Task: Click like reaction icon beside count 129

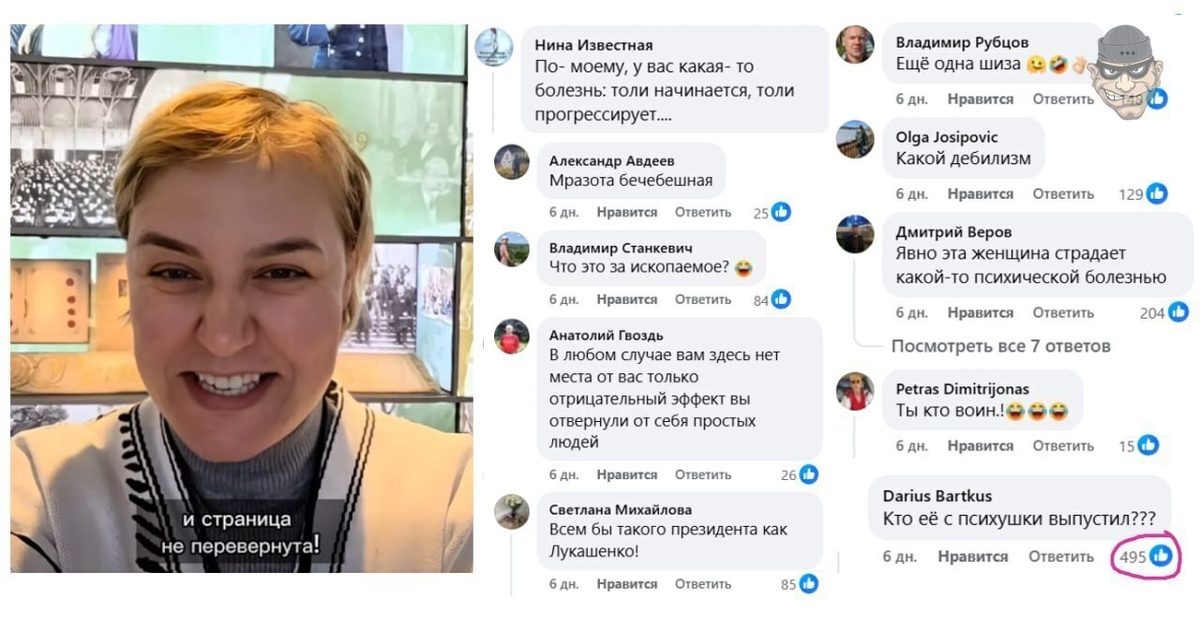Action: pos(1157,193)
